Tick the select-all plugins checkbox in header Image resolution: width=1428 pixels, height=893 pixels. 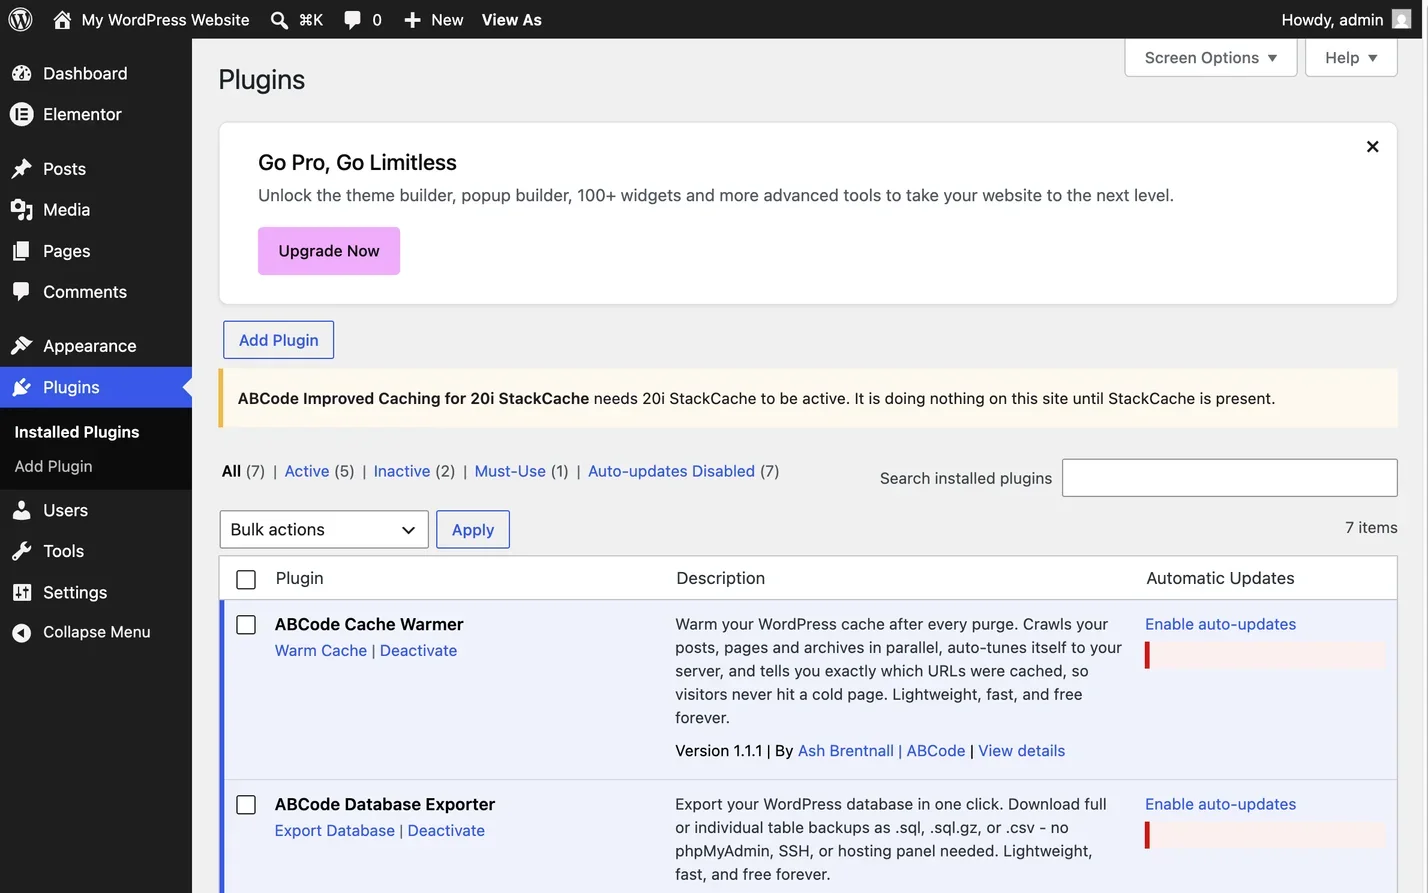[246, 579]
